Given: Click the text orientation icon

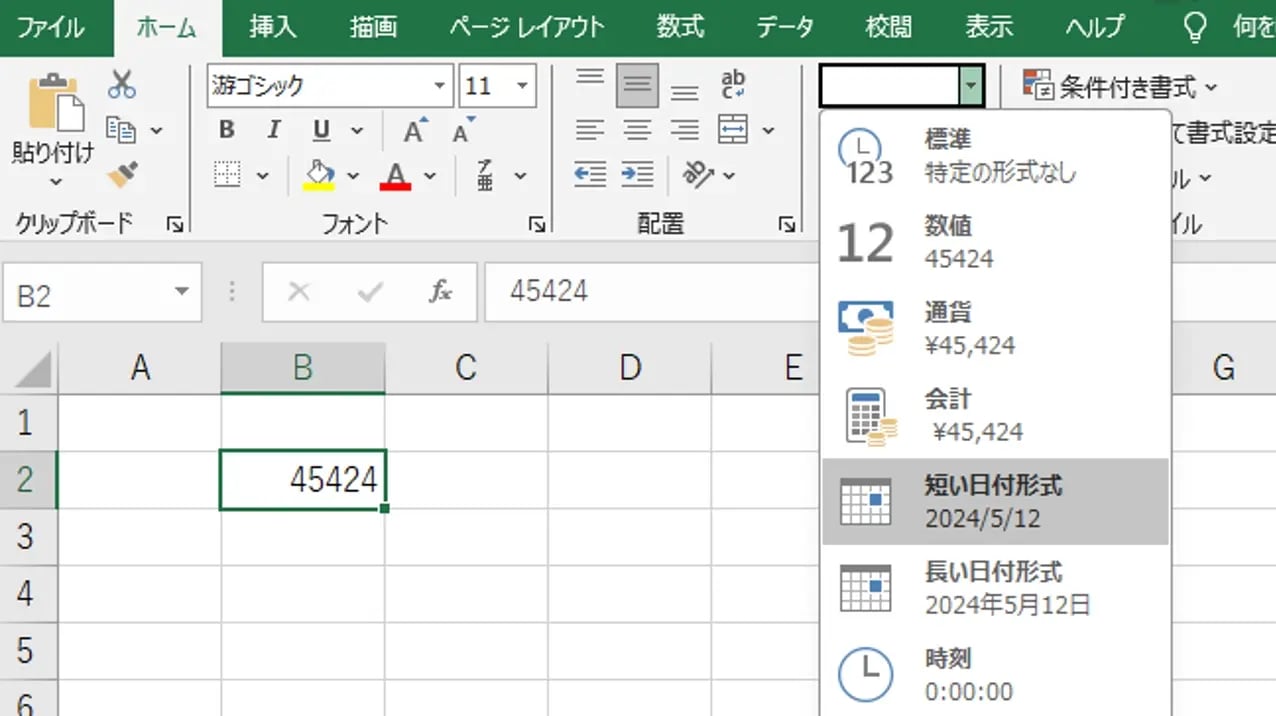Looking at the screenshot, I should point(698,176).
